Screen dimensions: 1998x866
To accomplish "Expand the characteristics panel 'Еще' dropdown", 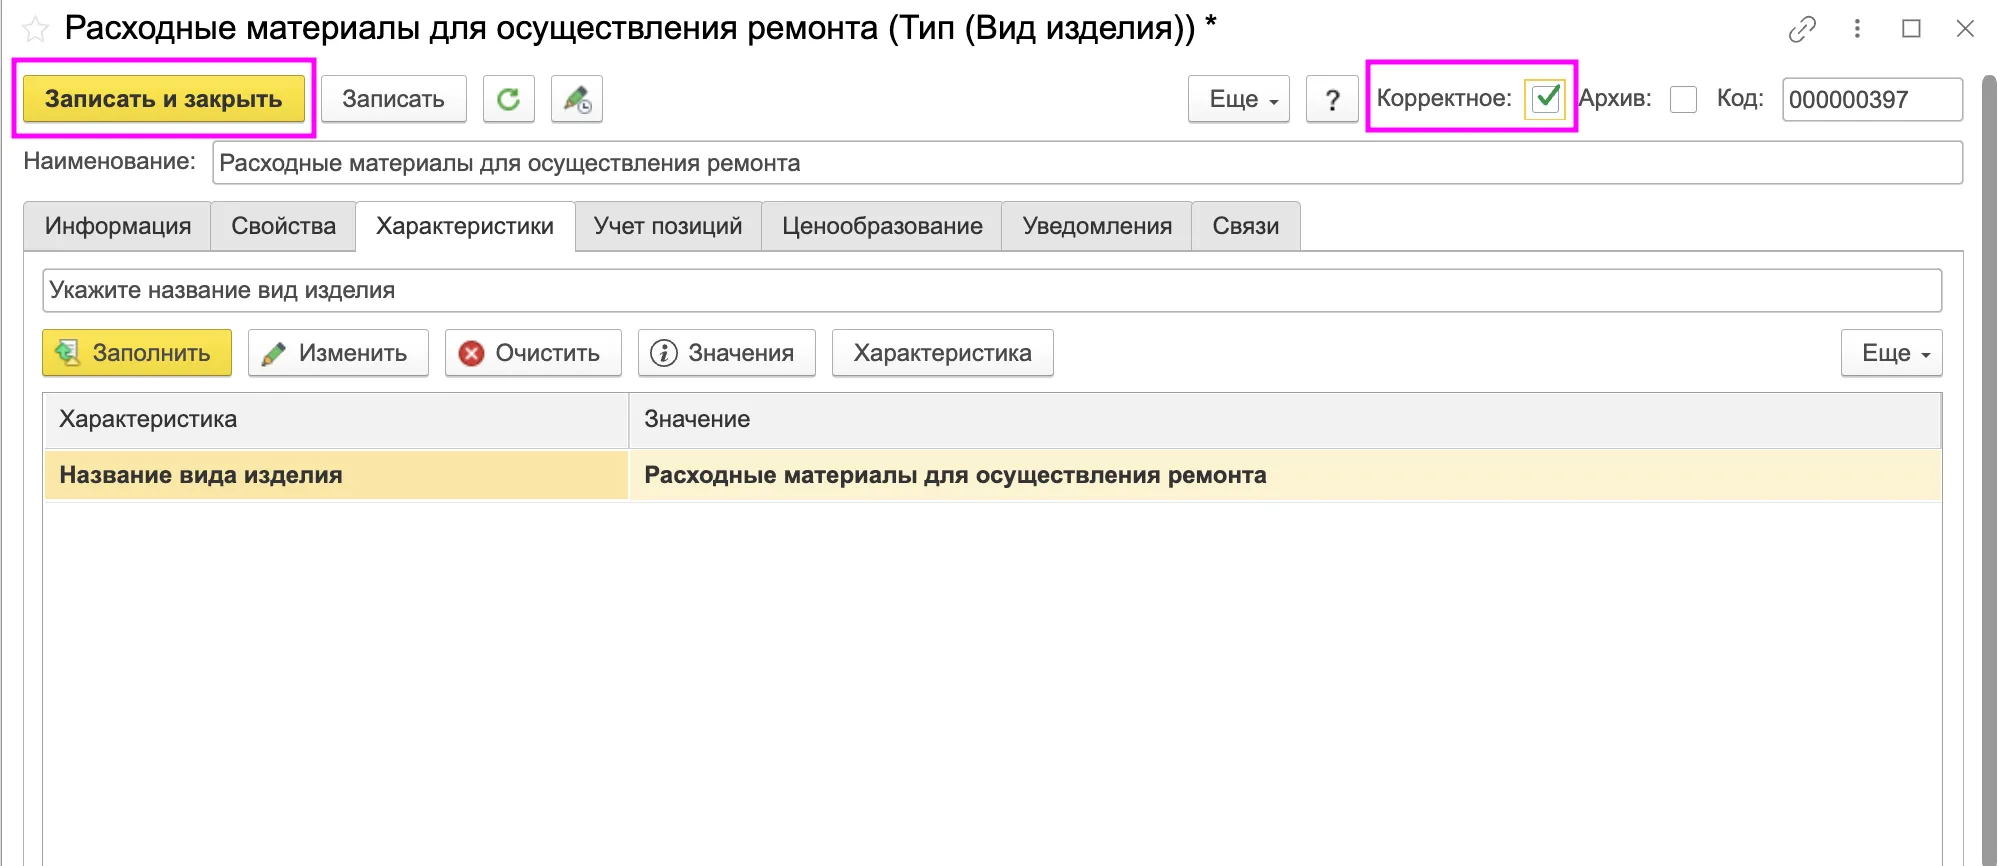I will 1892,353.
